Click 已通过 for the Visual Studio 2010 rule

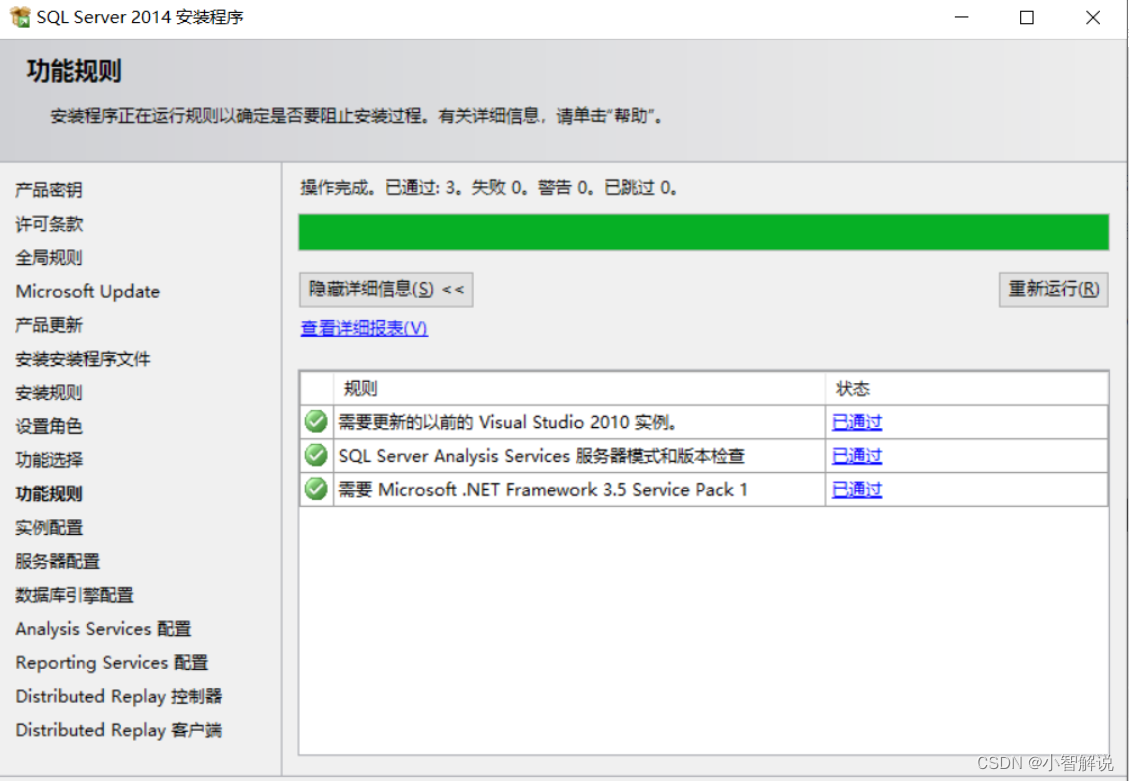(856, 421)
